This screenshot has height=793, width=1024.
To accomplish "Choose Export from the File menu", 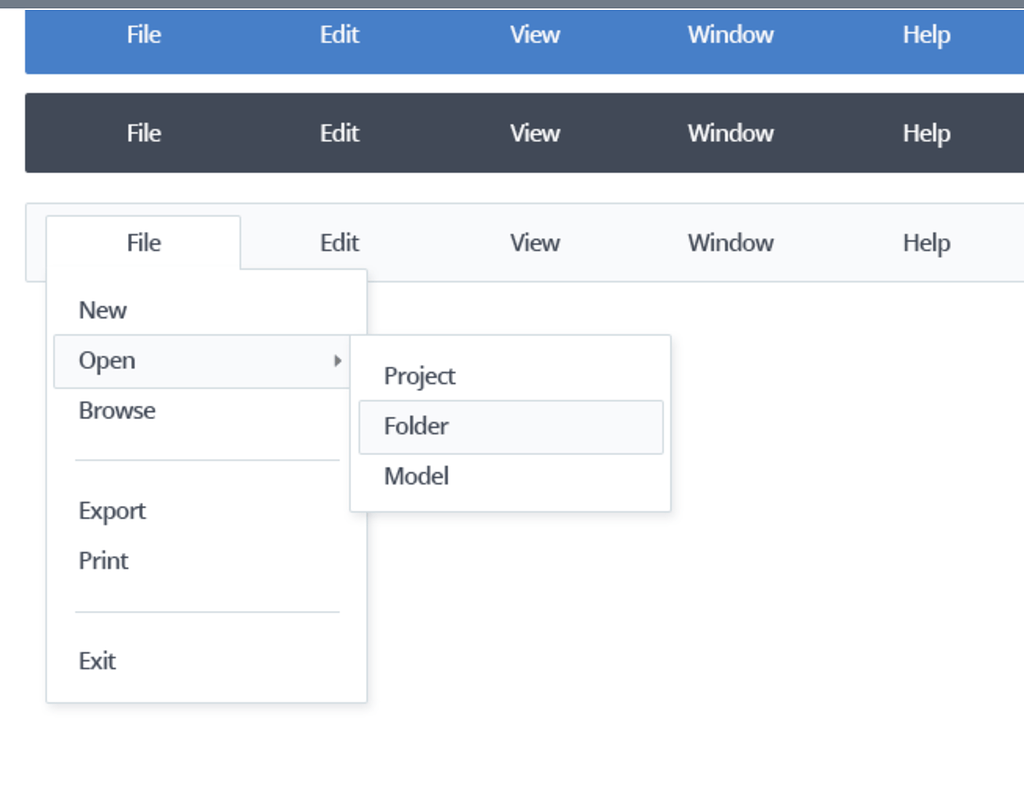I will 112,511.
